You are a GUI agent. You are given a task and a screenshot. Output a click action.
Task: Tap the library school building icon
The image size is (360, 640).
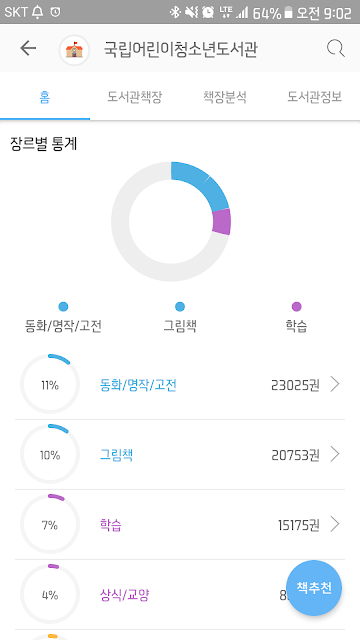click(74, 50)
